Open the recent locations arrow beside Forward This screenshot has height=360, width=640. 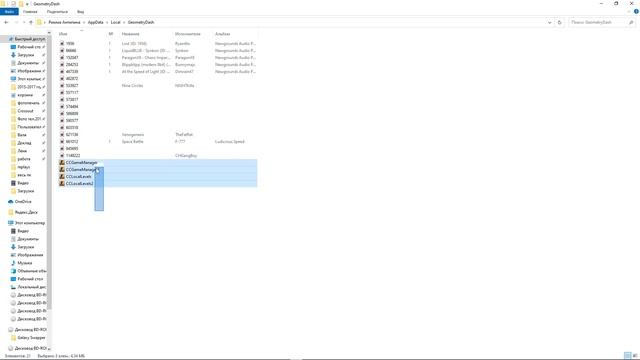[x=24, y=22]
